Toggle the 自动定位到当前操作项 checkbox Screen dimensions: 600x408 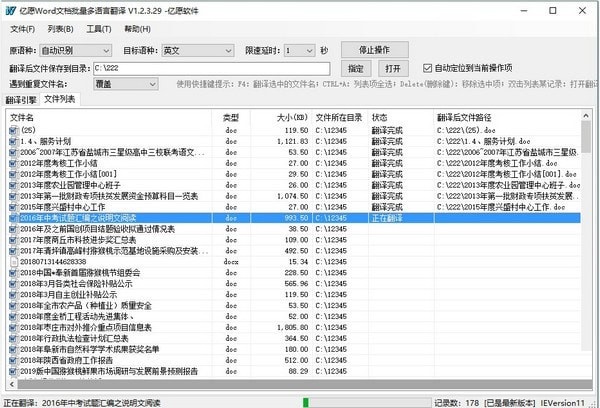[x=427, y=68]
